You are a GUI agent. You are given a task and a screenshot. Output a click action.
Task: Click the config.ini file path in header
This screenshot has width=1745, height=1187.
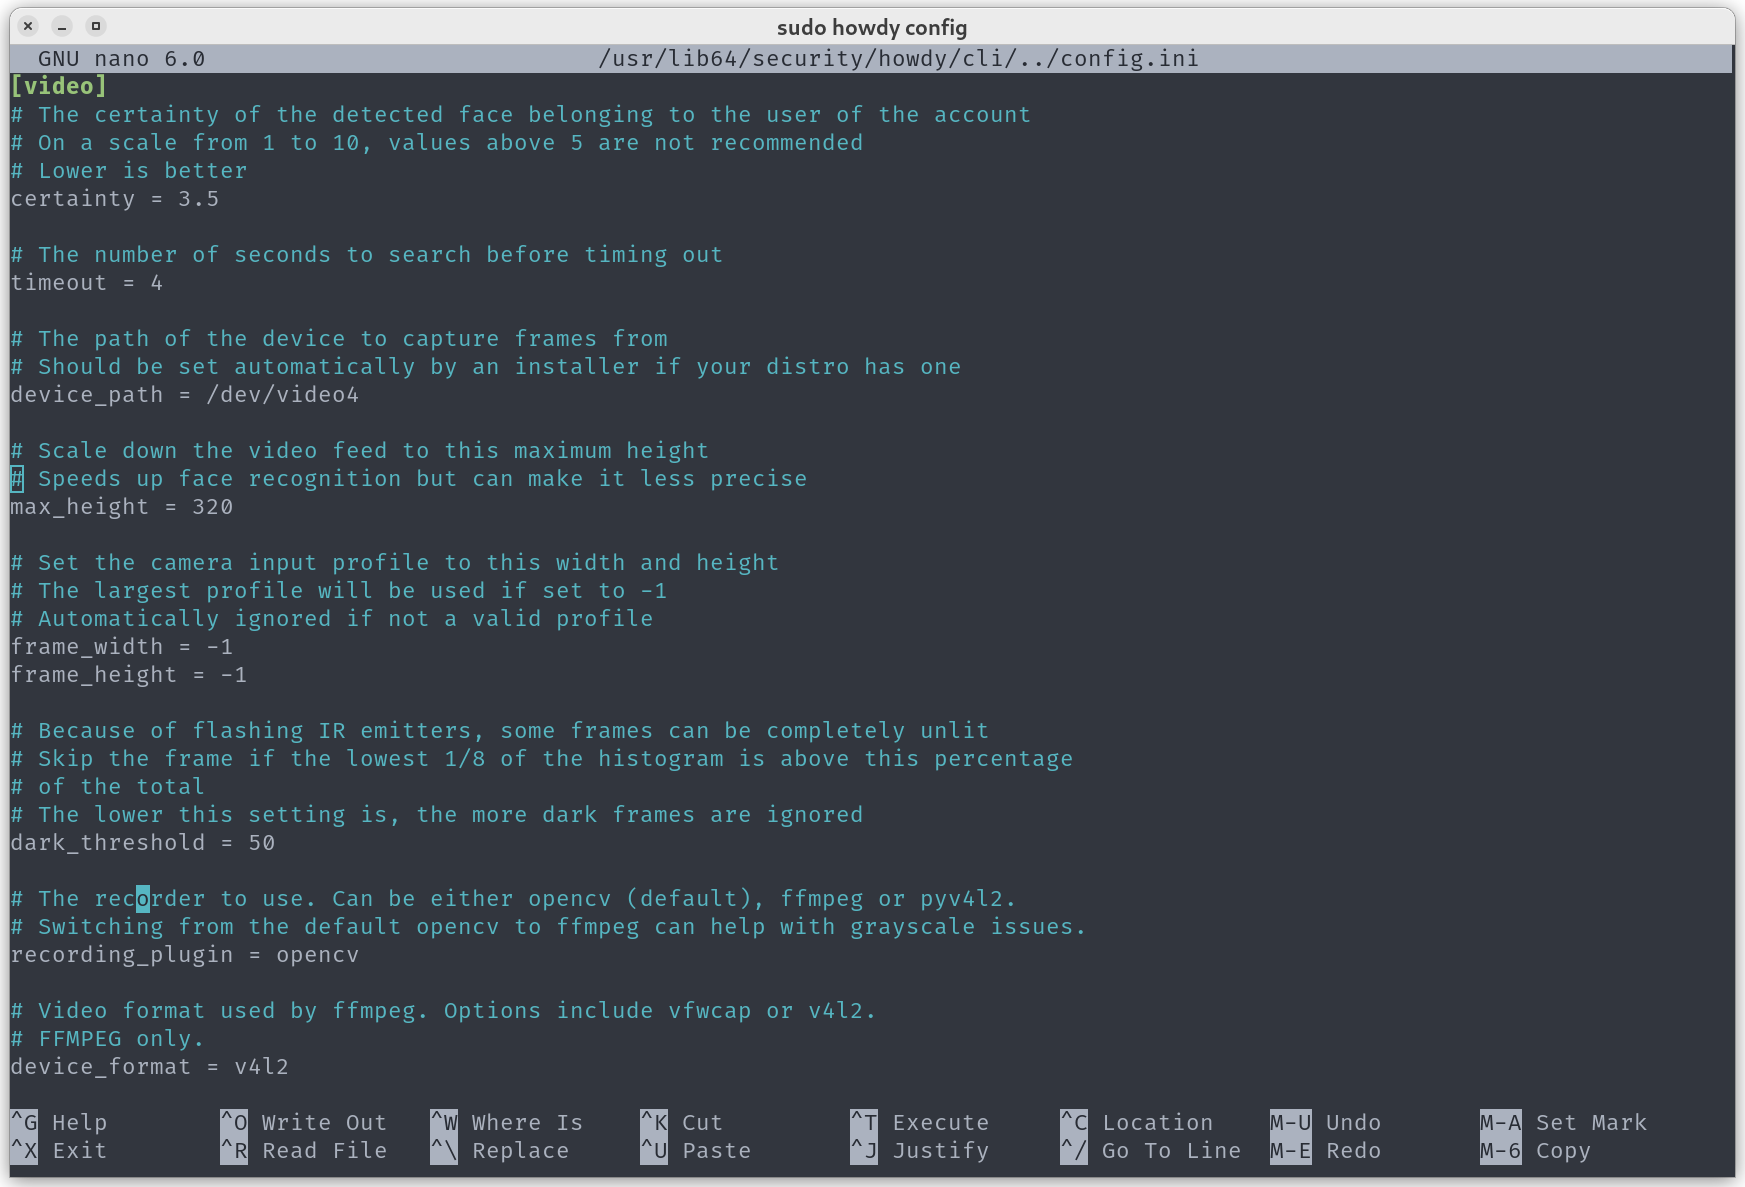(x=898, y=59)
